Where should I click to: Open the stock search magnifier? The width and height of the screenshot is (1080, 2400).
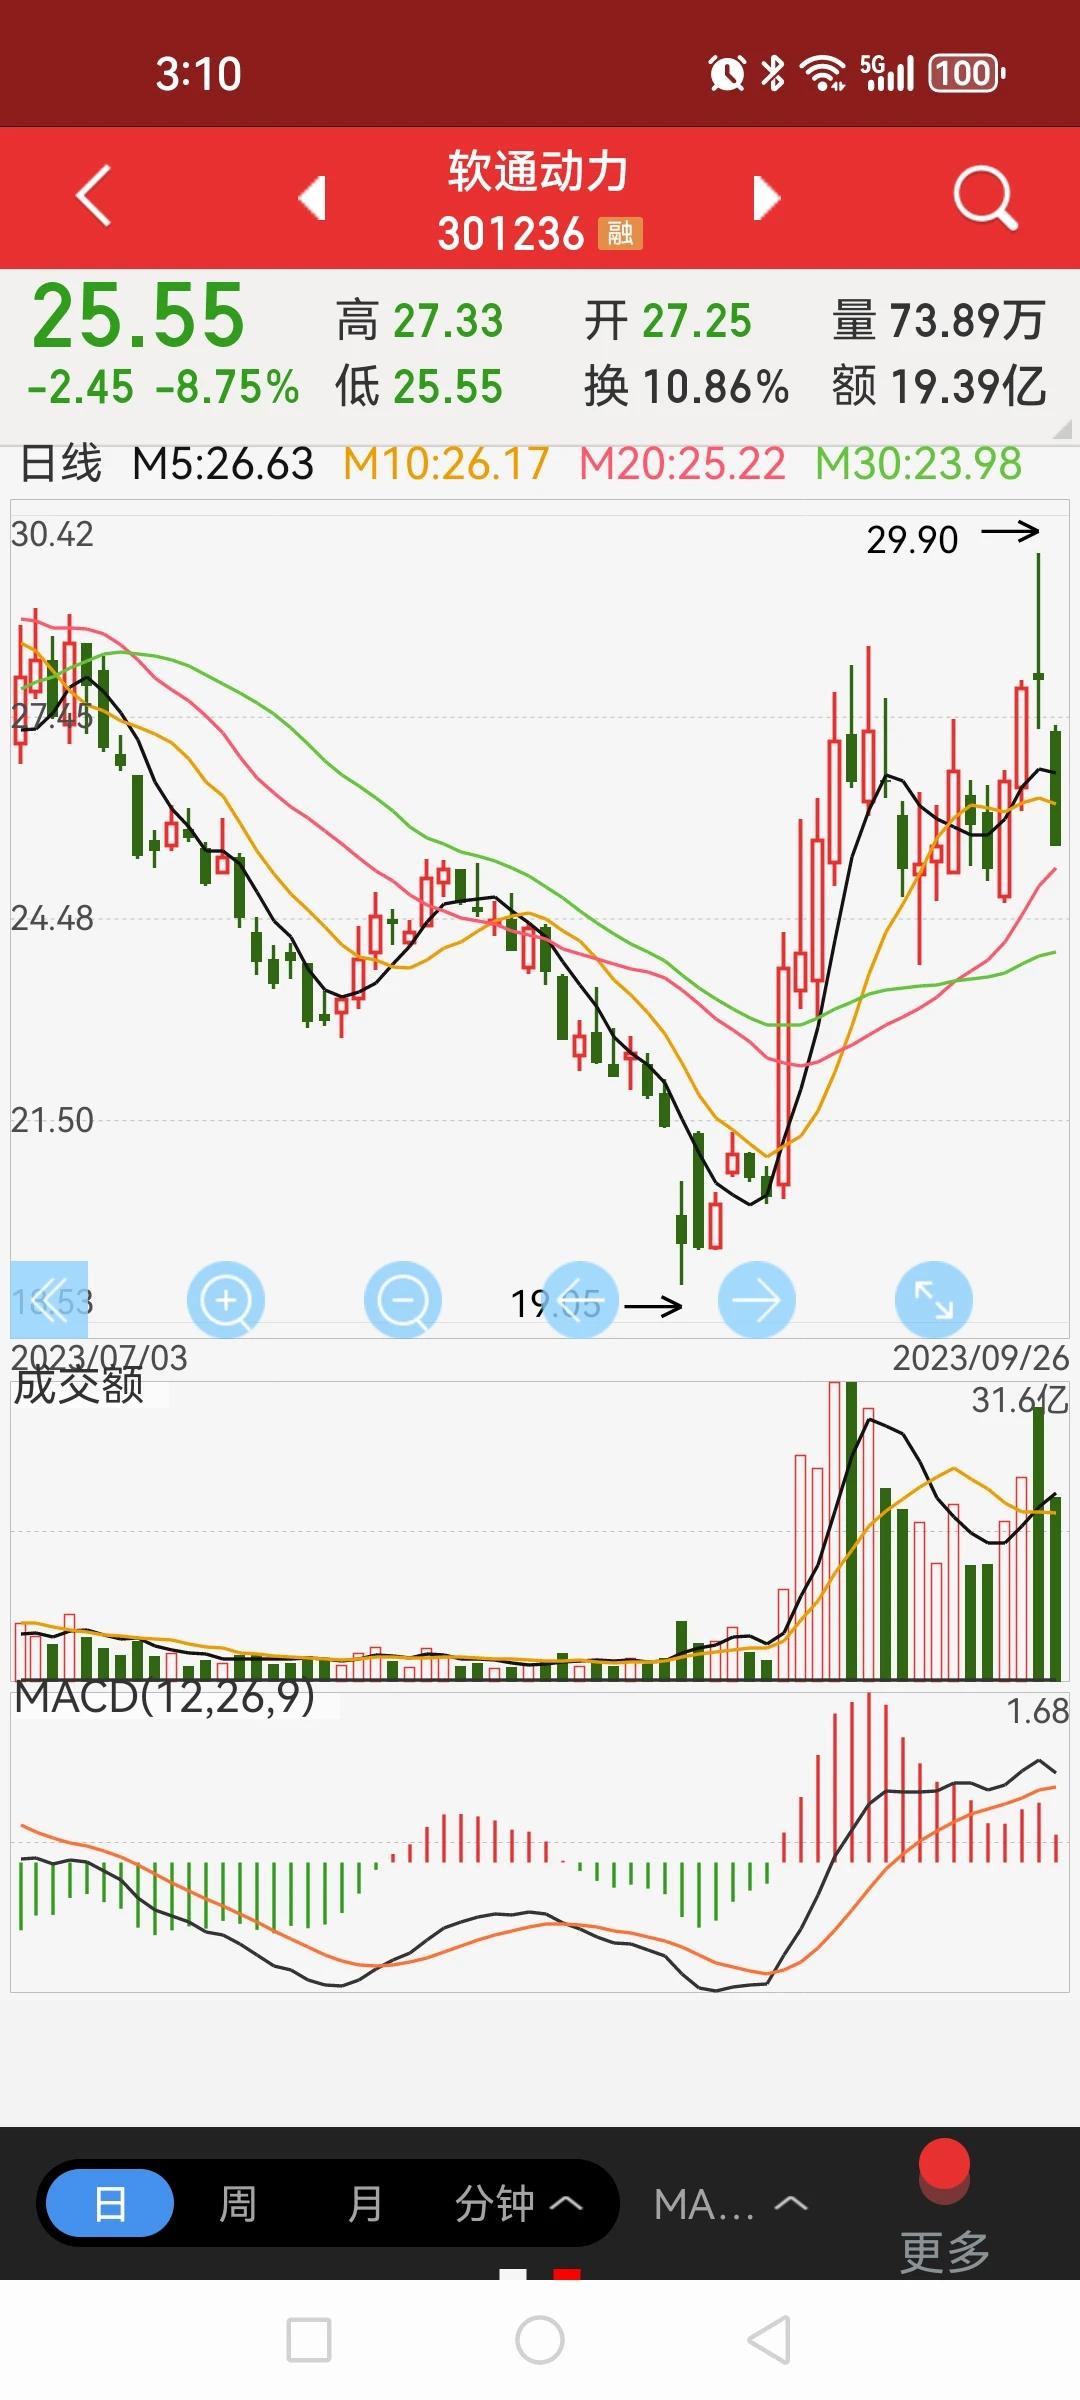(985, 197)
